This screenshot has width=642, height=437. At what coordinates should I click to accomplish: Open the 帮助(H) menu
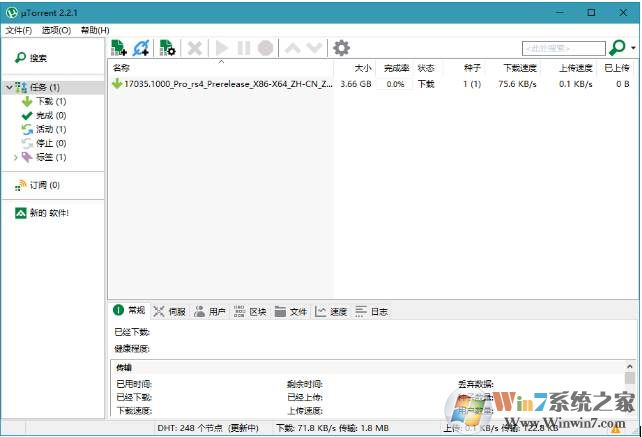pyautogui.click(x=95, y=30)
